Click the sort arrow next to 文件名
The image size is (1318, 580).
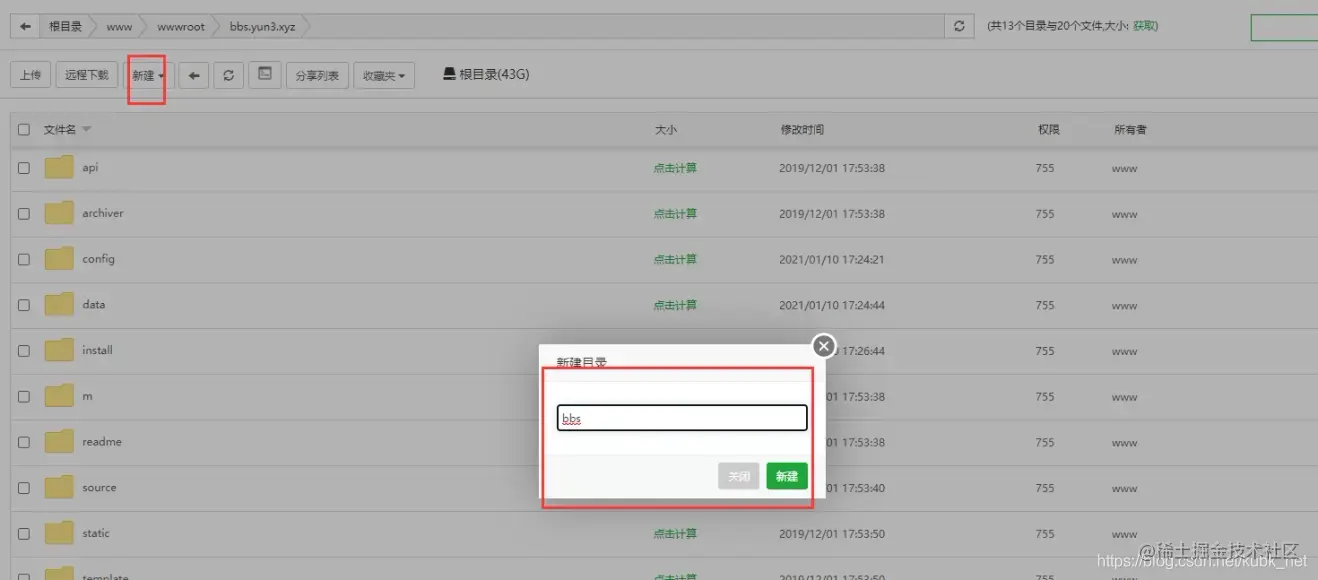coord(86,130)
